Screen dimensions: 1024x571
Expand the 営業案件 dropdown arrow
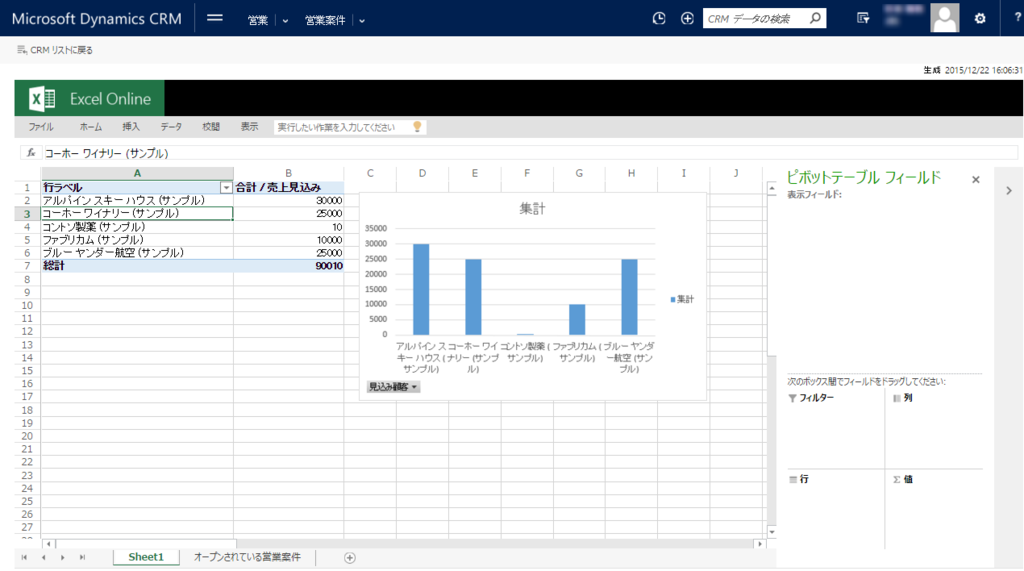tap(362, 21)
